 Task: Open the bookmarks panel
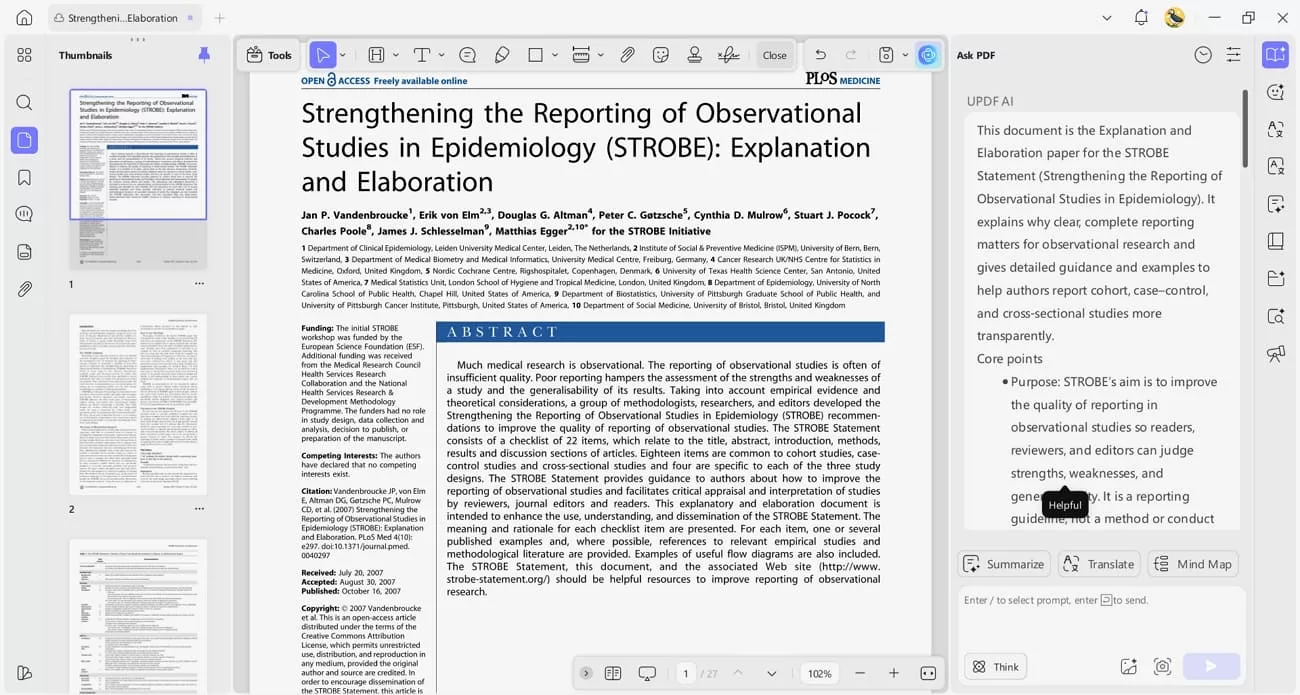click(x=24, y=177)
